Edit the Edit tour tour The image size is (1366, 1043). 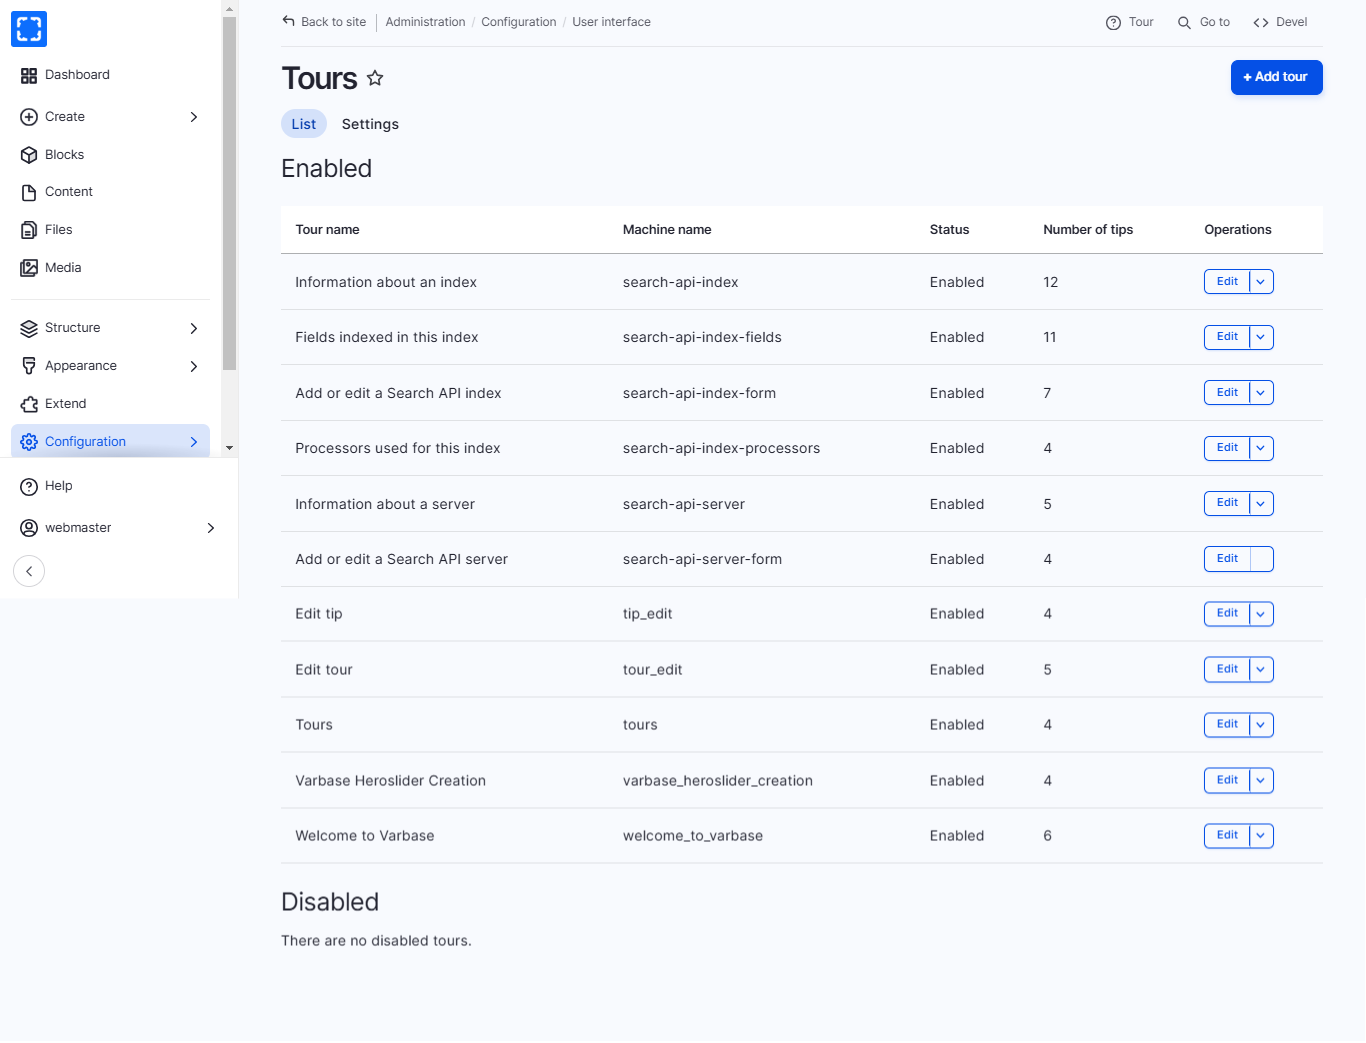(x=1227, y=669)
